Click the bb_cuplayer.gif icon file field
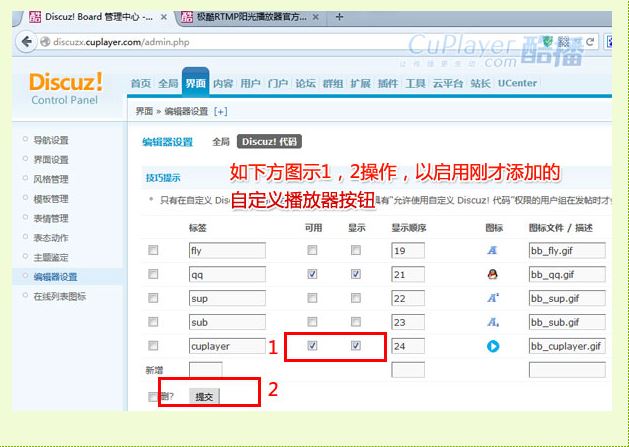The height and width of the screenshot is (447, 629). 567,346
